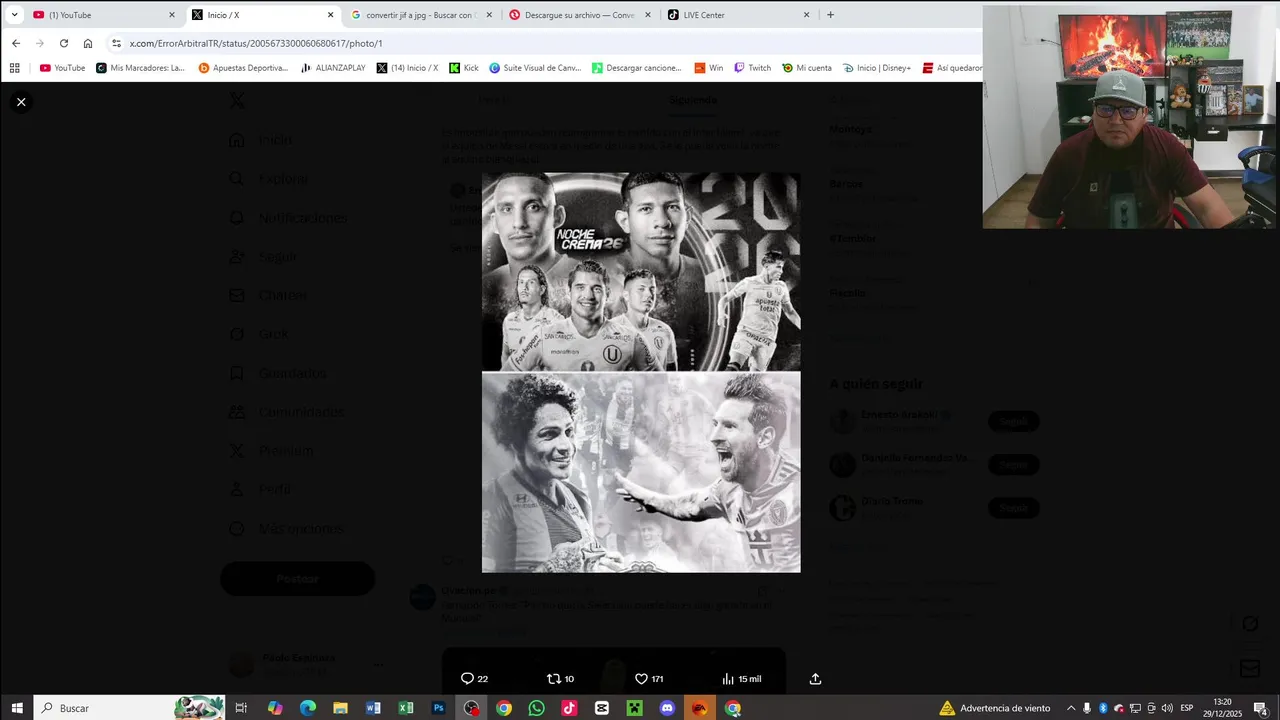Viewport: 1280px width, 720px height.
Task: Open CapCut from taskbar
Action: coord(601,708)
